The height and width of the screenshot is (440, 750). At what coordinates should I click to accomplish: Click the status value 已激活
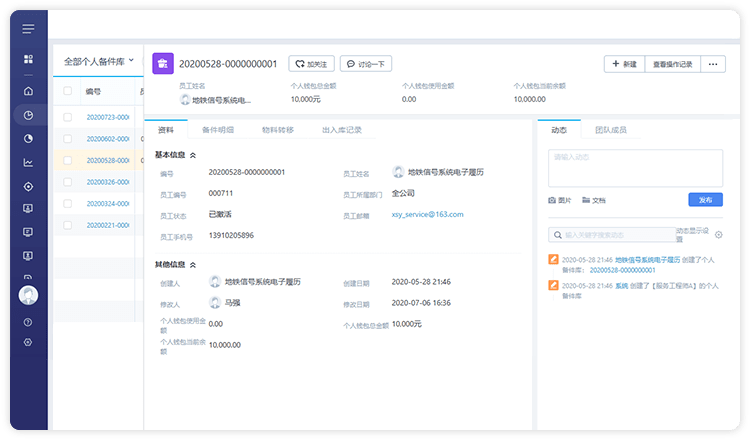tap(220, 214)
